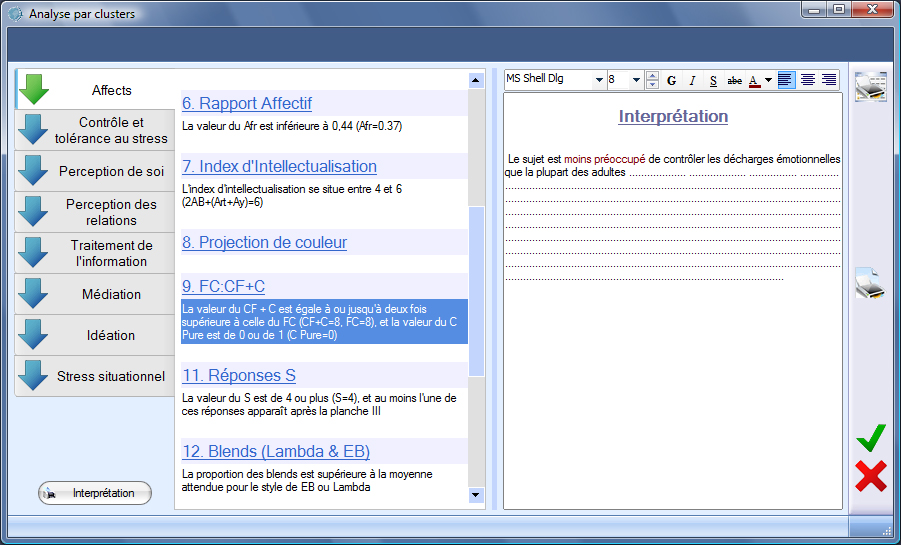Apply strikethrough (abe) formatting
The height and width of the screenshot is (545, 901).
pos(734,80)
